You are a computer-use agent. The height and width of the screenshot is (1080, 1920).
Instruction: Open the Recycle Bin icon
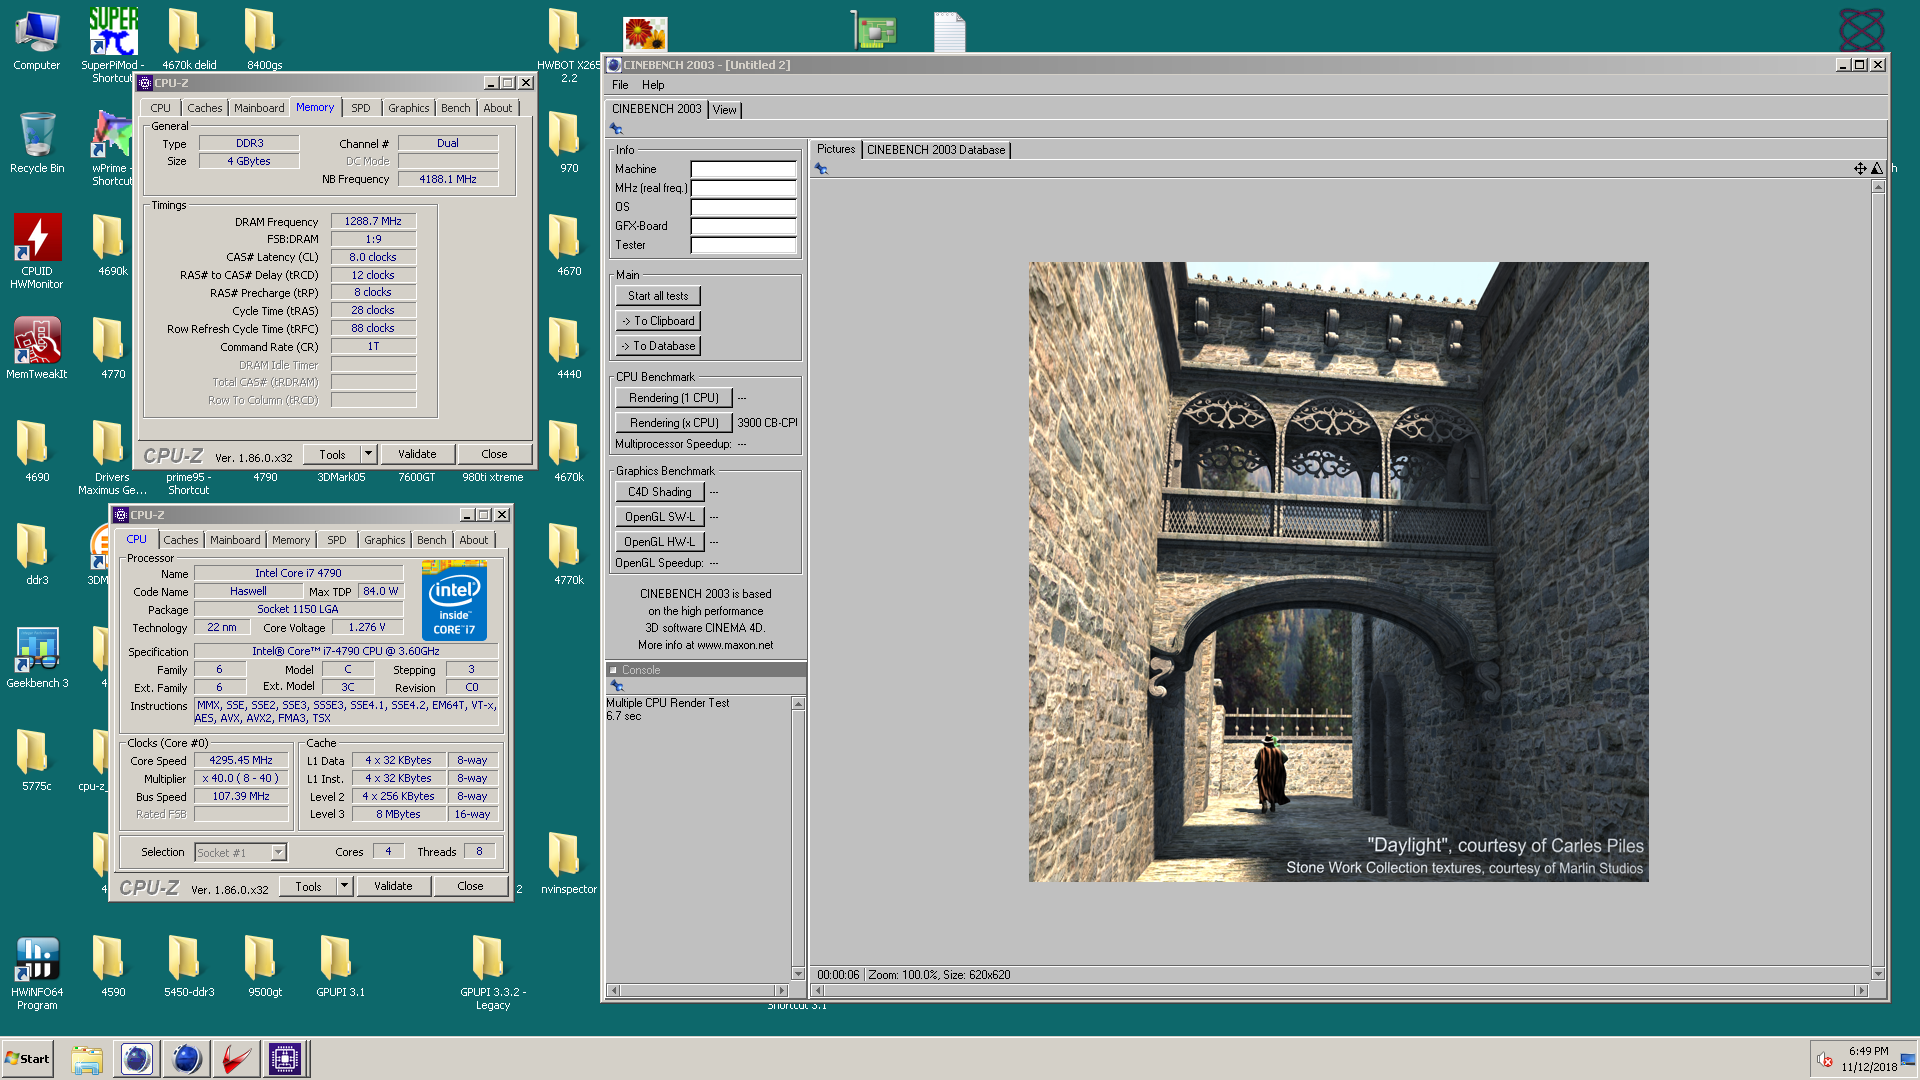click(x=37, y=143)
